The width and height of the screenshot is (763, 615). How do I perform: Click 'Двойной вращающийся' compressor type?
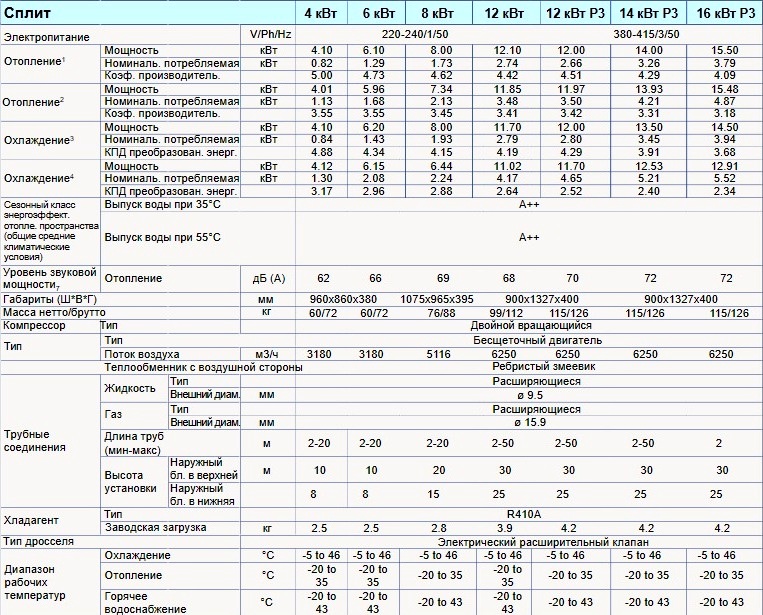coord(531,326)
